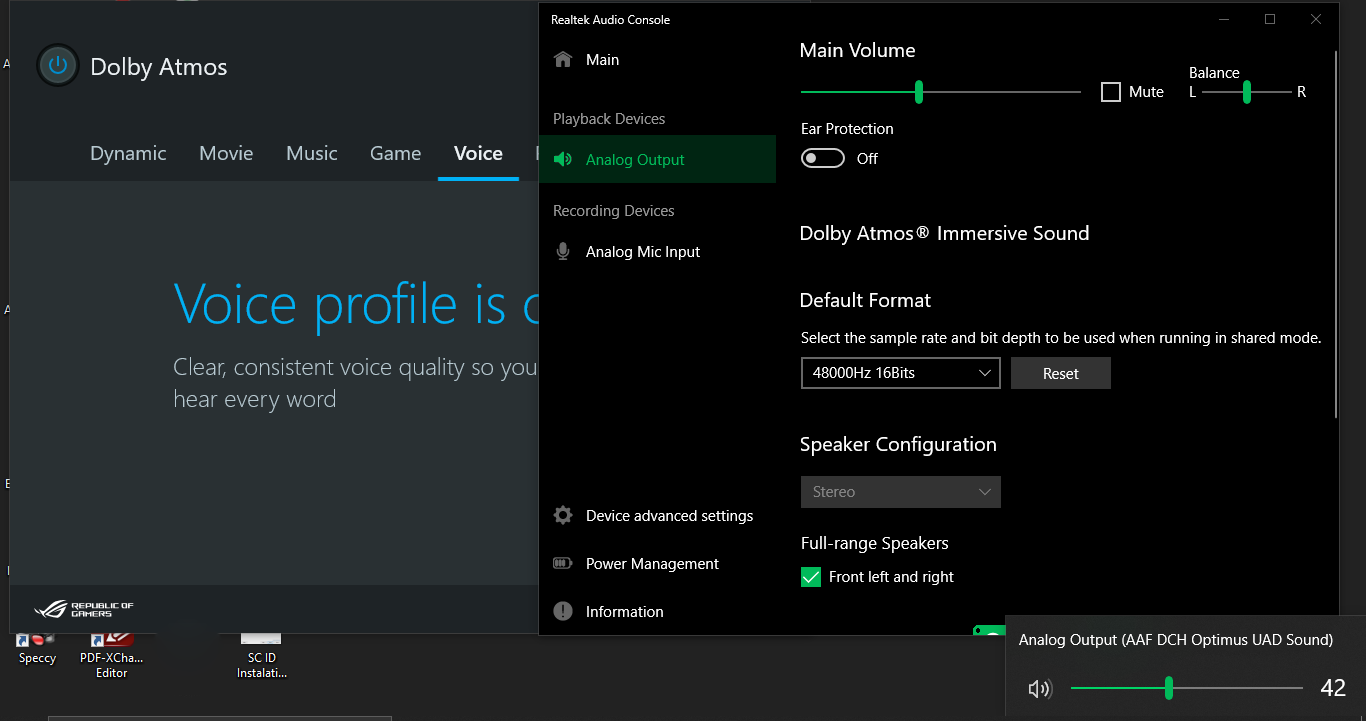Click the microphone icon beside Analog Mic Input

pos(563,252)
